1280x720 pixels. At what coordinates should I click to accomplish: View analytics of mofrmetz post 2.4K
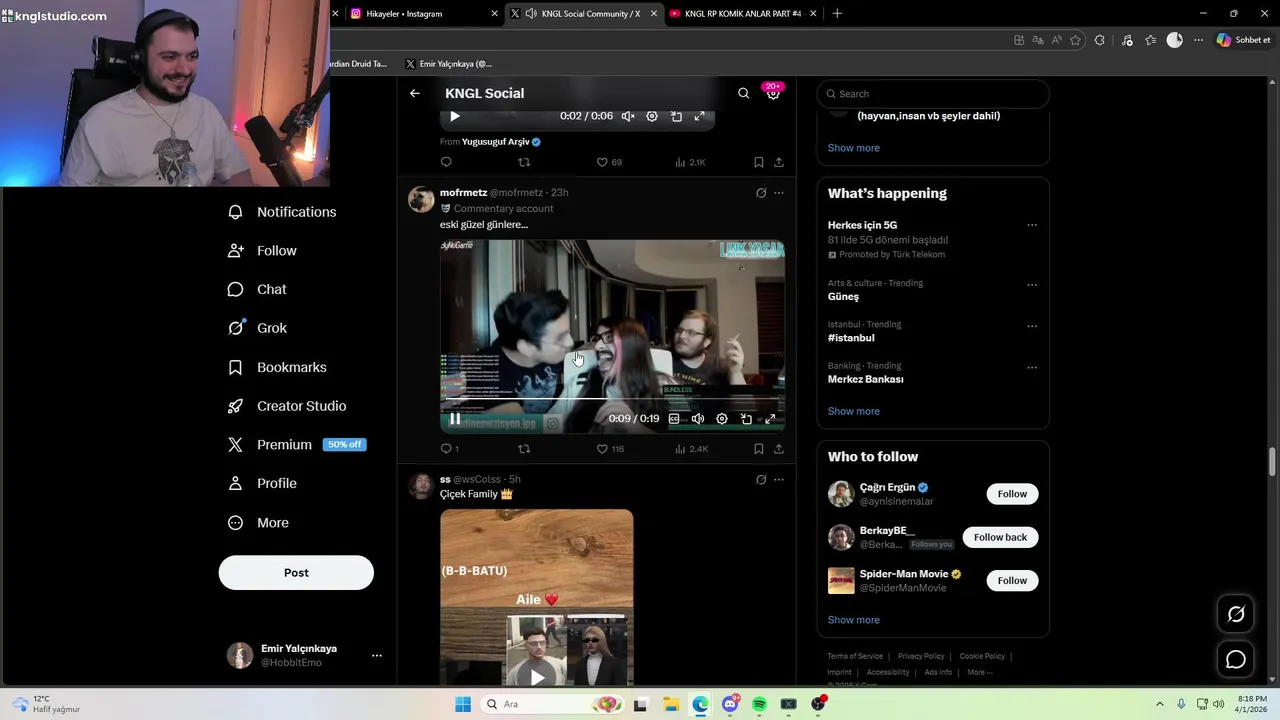[692, 449]
